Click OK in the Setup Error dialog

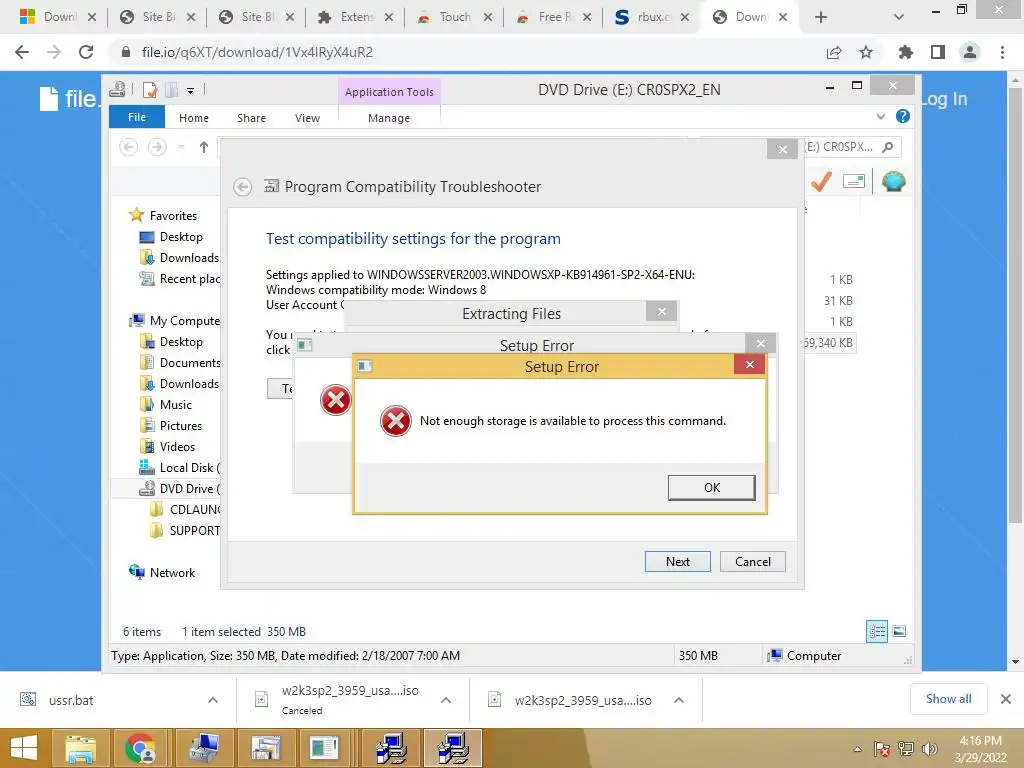pos(711,487)
